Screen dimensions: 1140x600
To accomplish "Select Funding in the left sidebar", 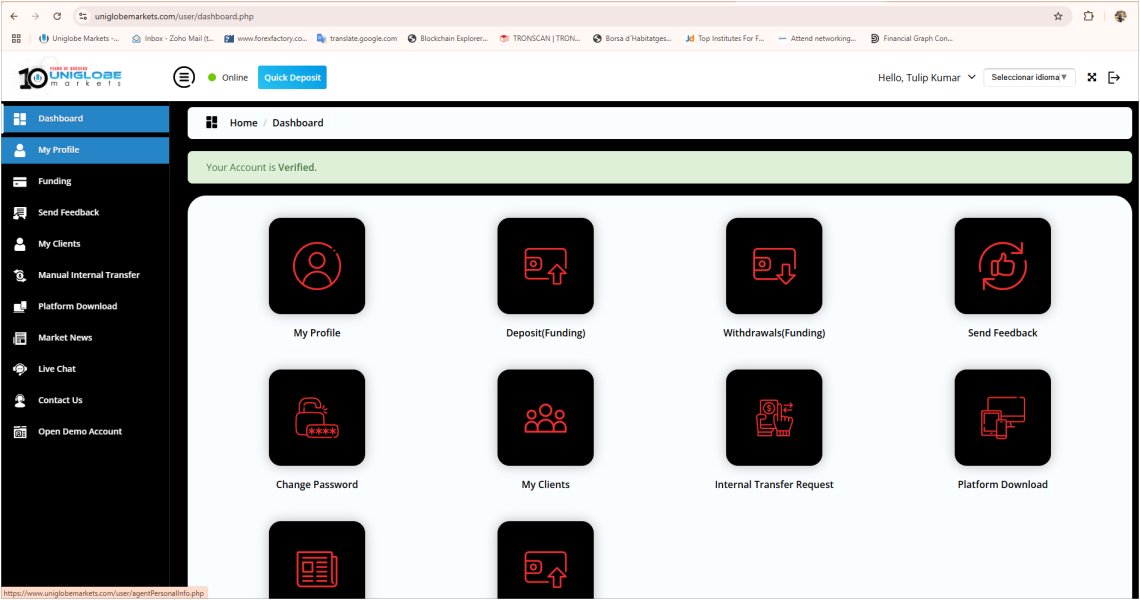I will click(55, 181).
